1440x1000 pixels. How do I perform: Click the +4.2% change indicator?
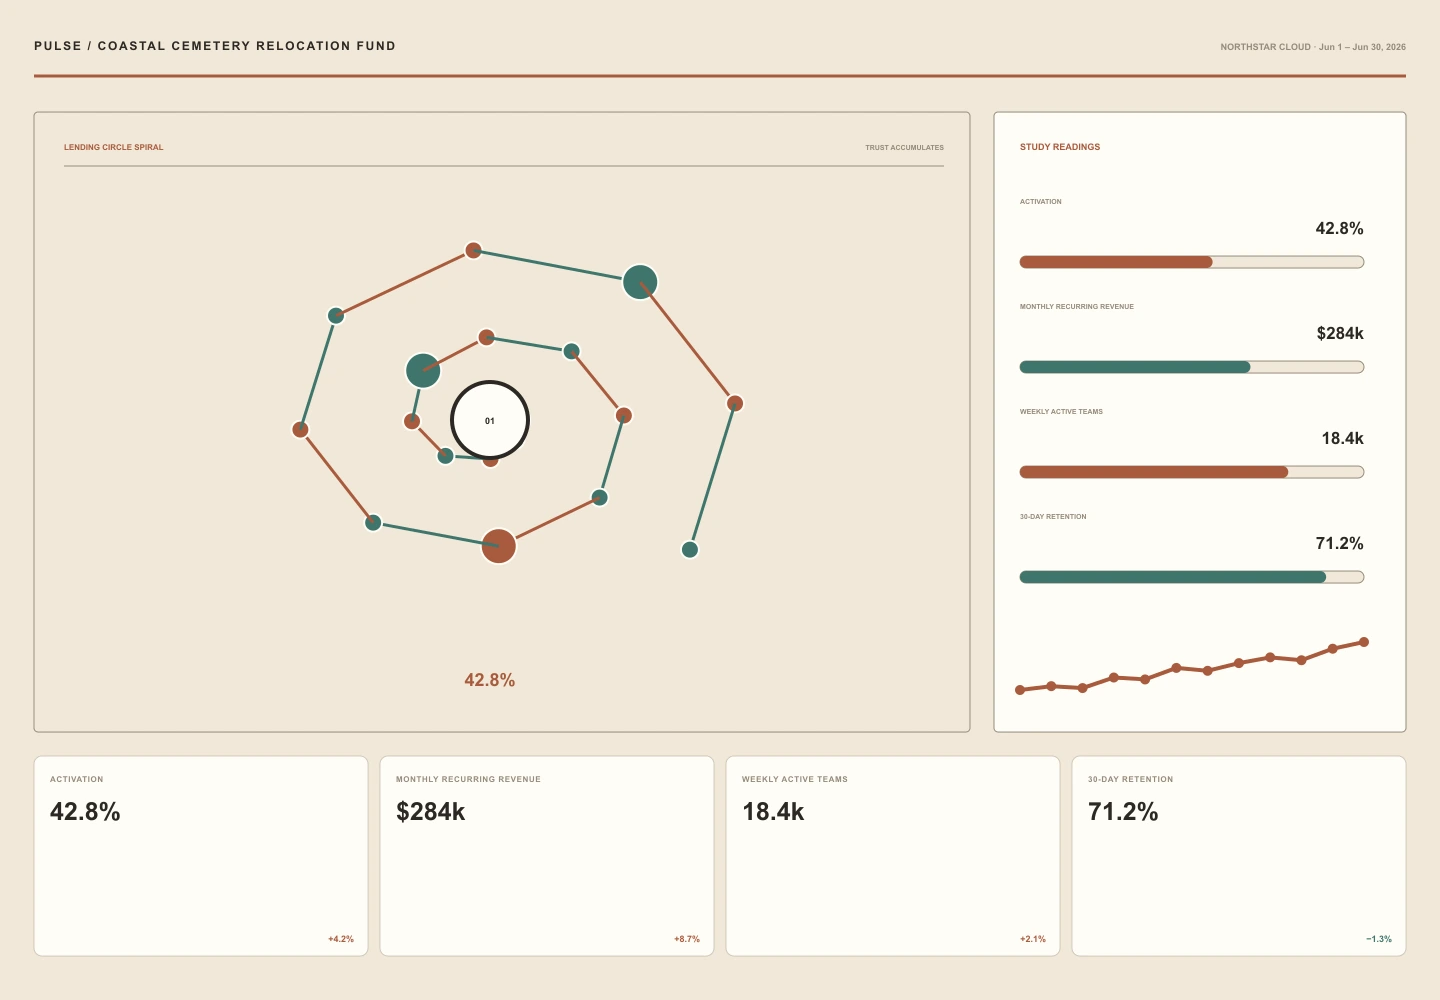coord(341,939)
